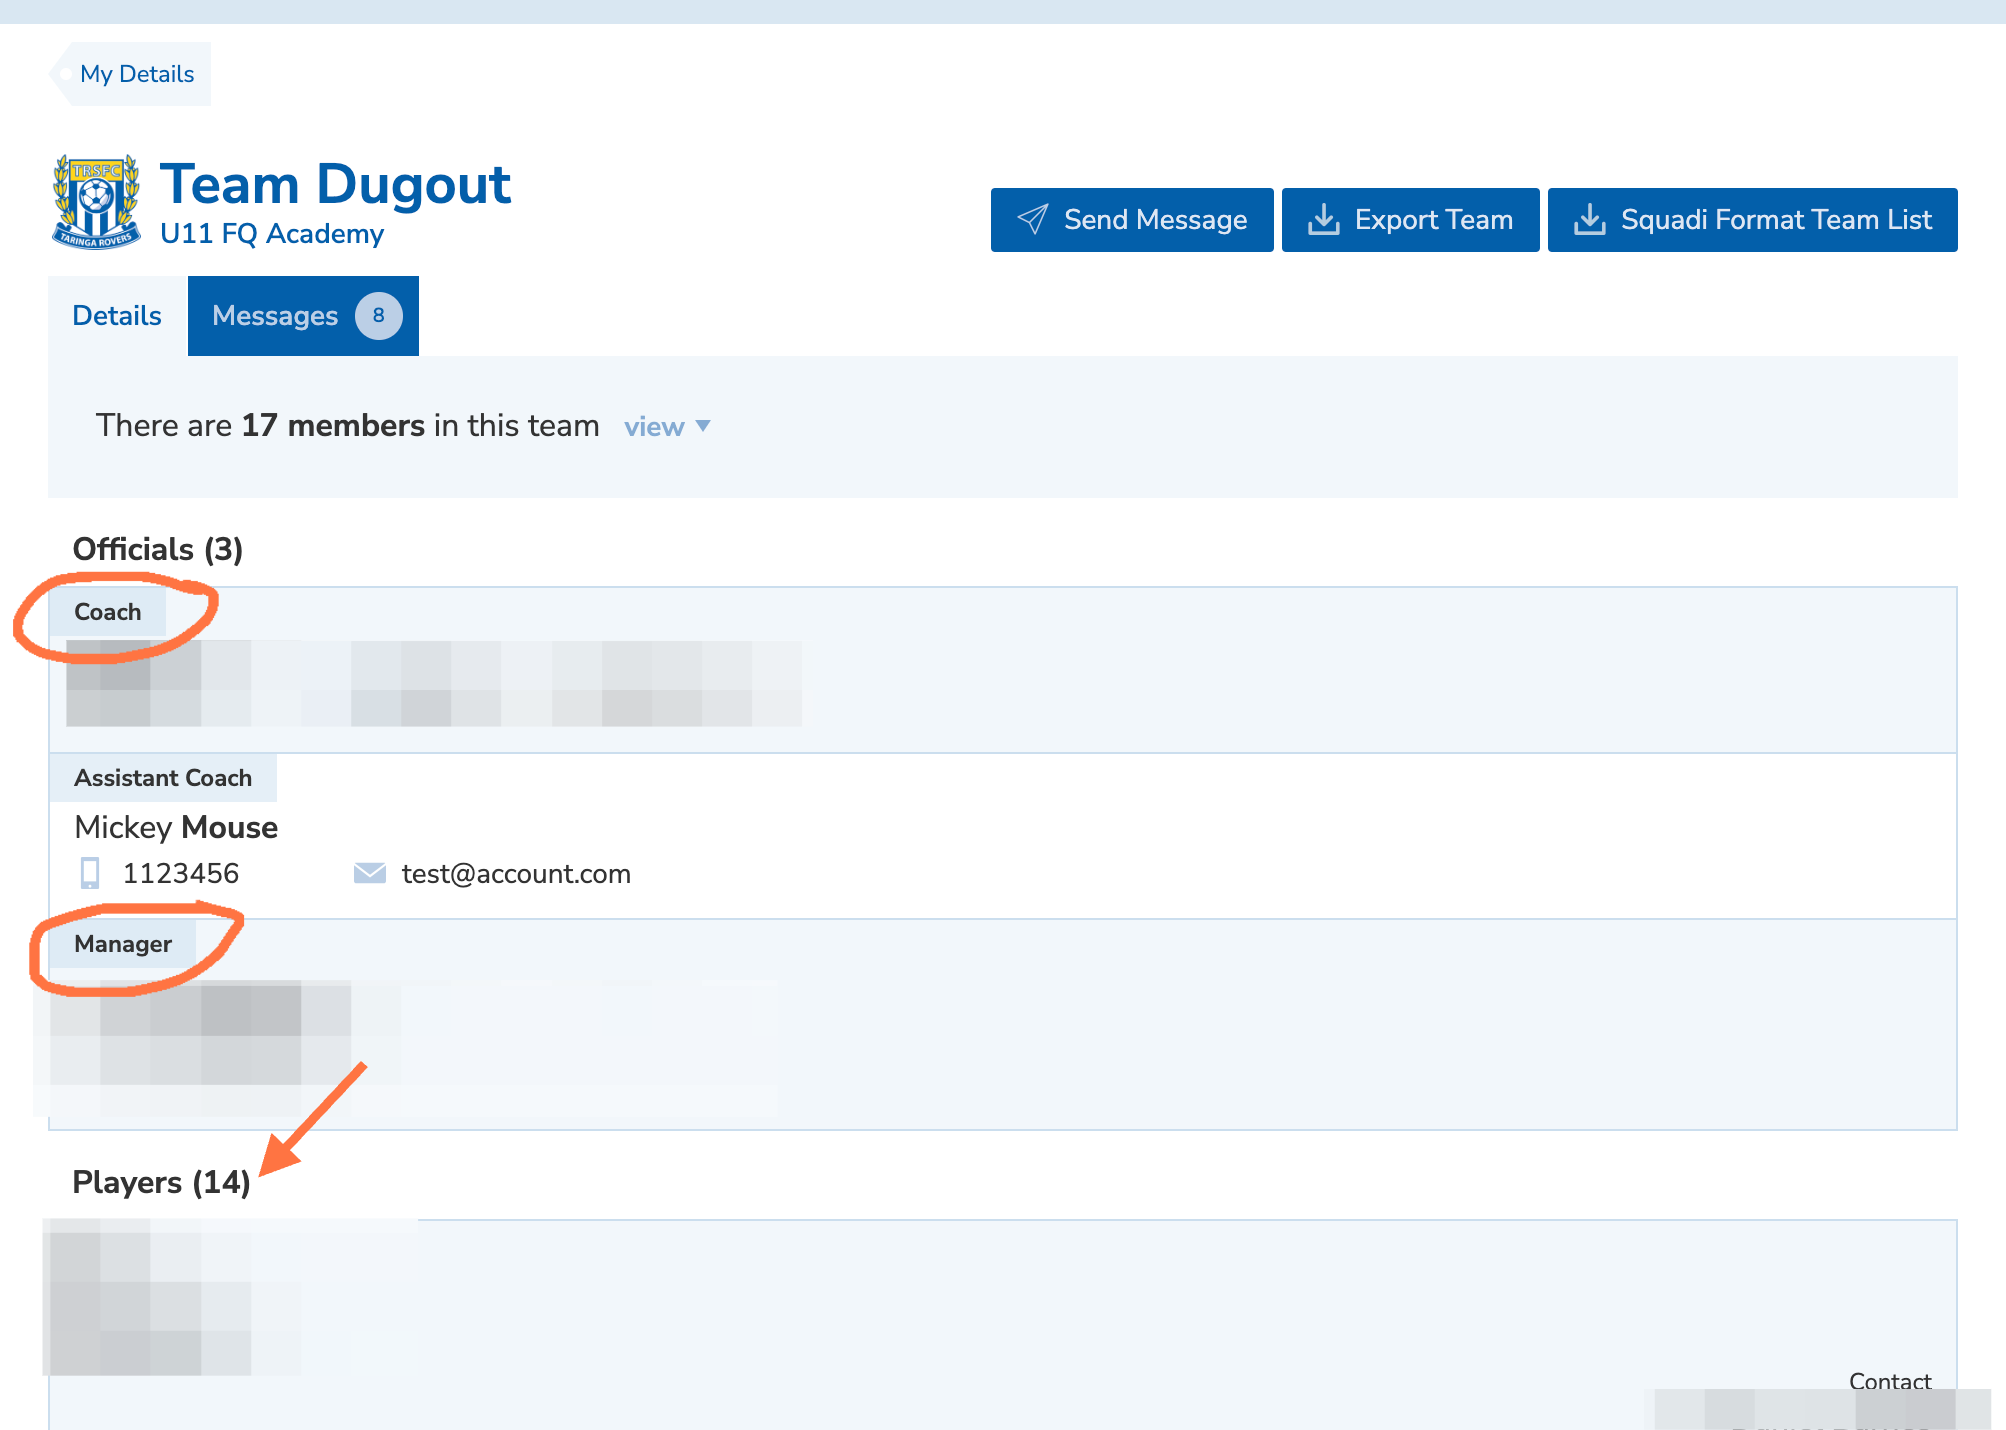
Task: Open the Messages tab
Action: coord(303,316)
